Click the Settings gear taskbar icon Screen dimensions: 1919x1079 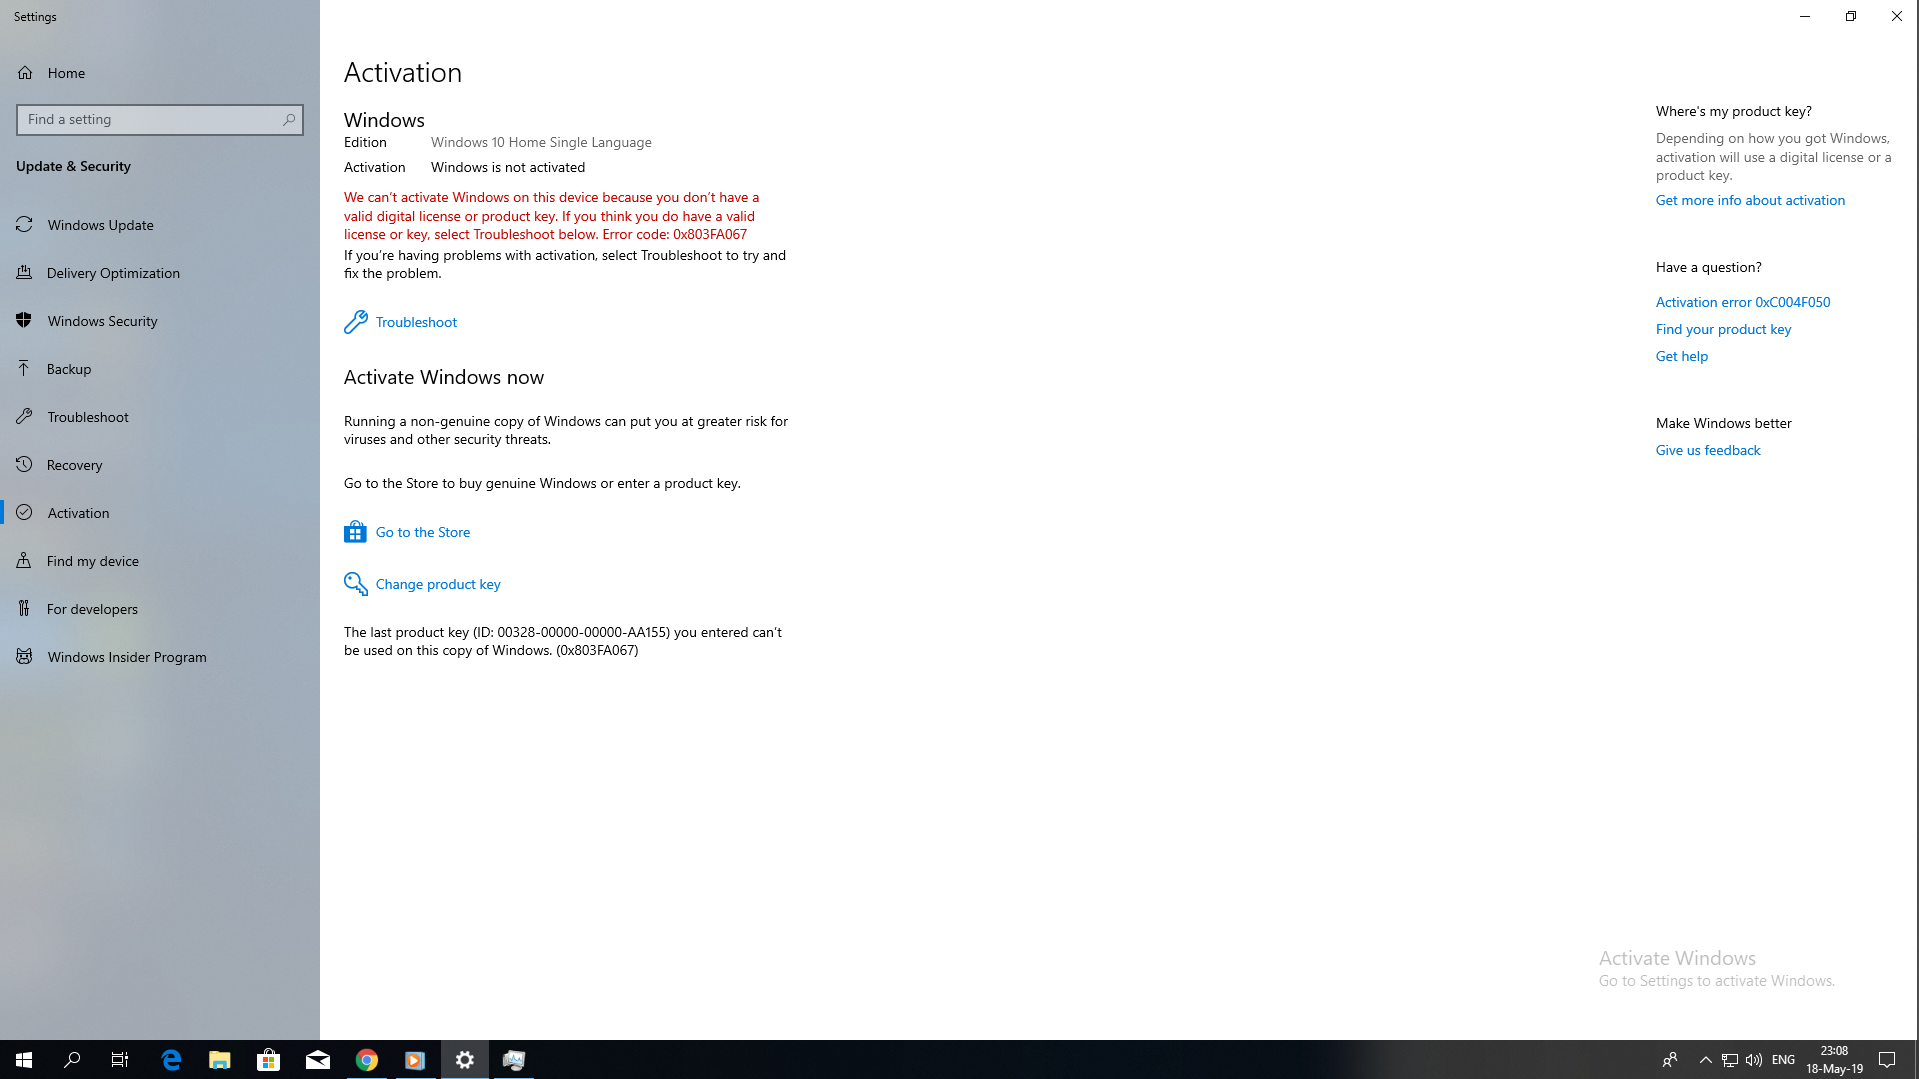(465, 1060)
